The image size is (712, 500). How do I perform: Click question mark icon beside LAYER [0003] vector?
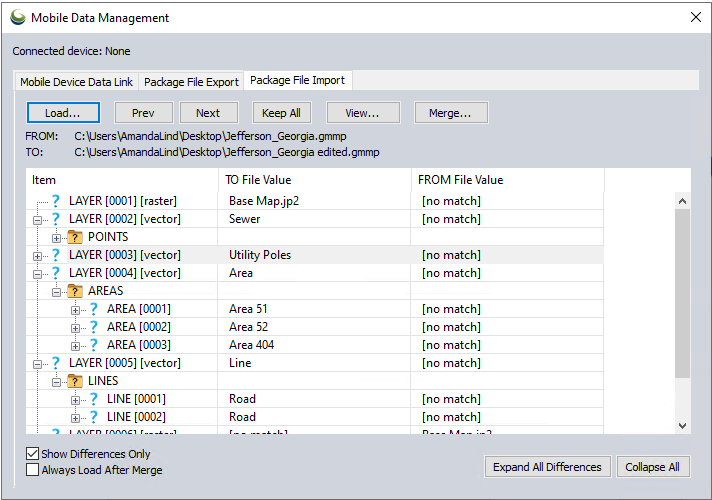[x=56, y=255]
